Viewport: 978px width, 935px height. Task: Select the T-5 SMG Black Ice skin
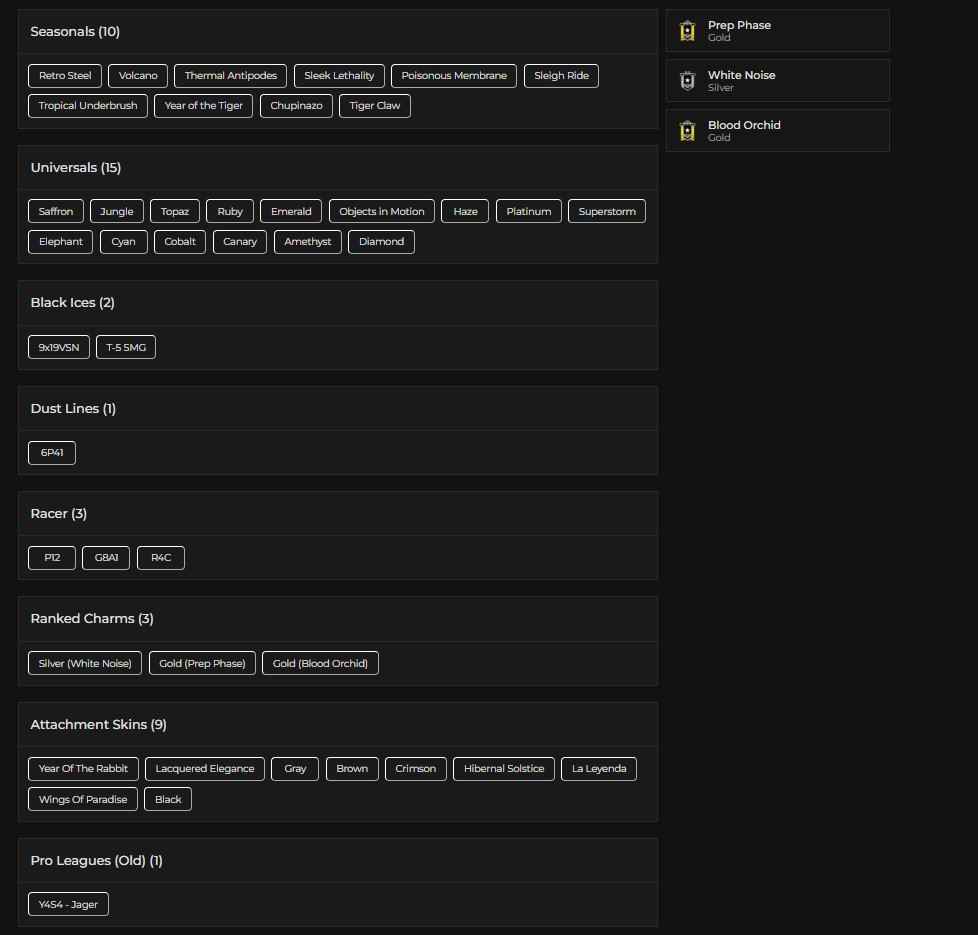click(x=125, y=347)
